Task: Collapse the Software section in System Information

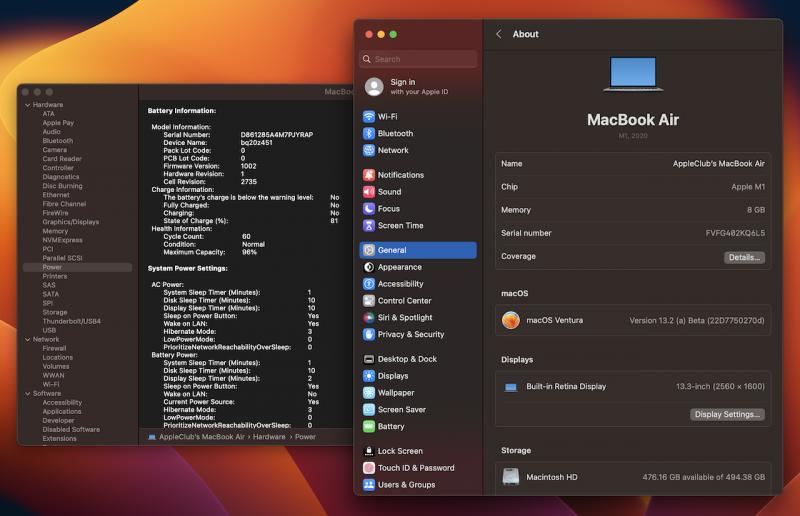Action: point(28,394)
